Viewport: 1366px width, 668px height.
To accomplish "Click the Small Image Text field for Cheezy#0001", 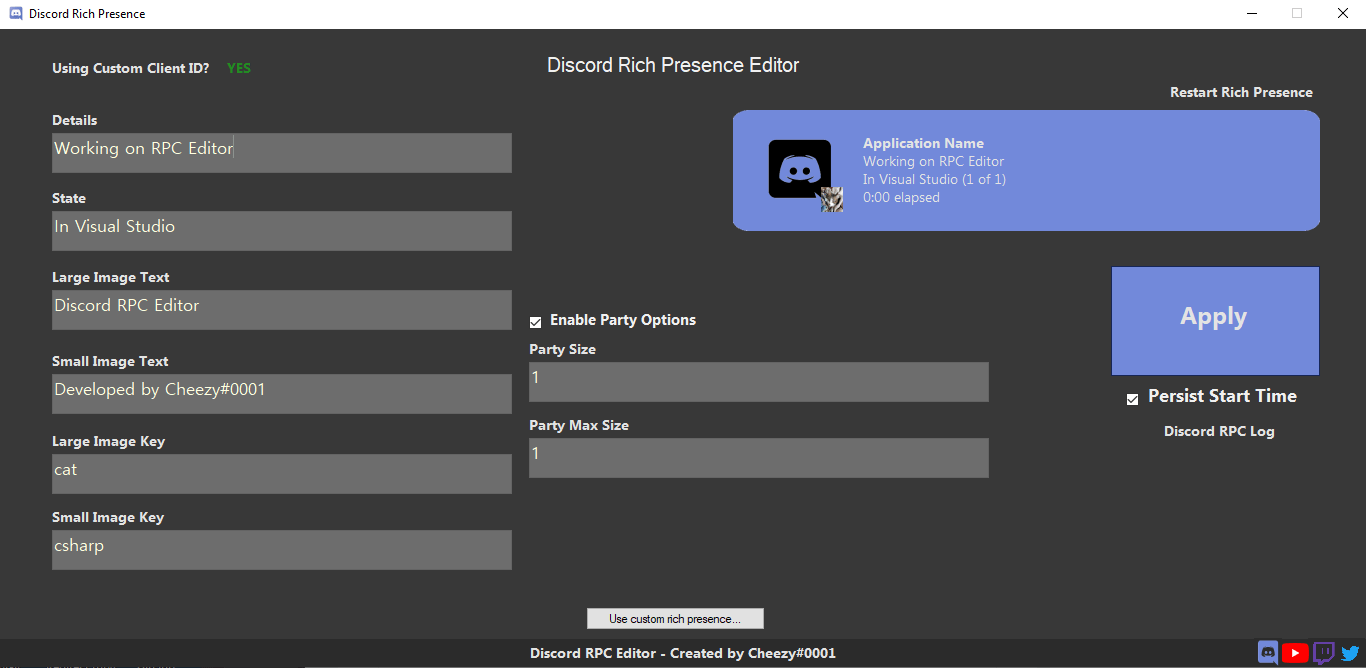I will (x=281, y=393).
